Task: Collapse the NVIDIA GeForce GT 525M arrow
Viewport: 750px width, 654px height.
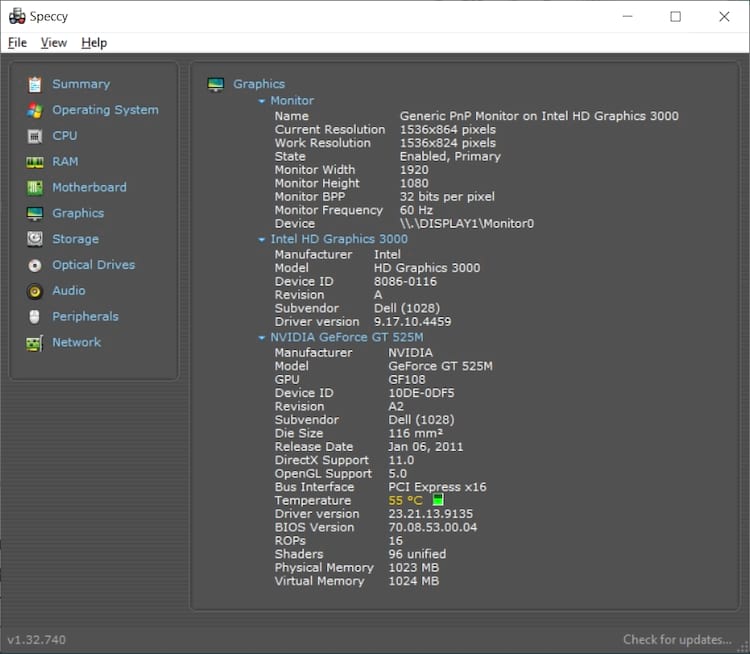Action: [x=262, y=338]
